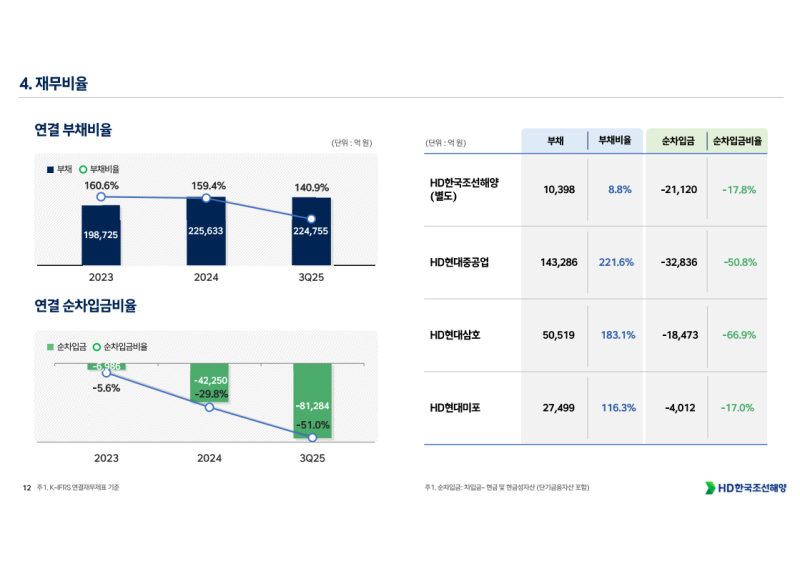Select the 2023 debt ratio line marker

[x=101, y=197]
